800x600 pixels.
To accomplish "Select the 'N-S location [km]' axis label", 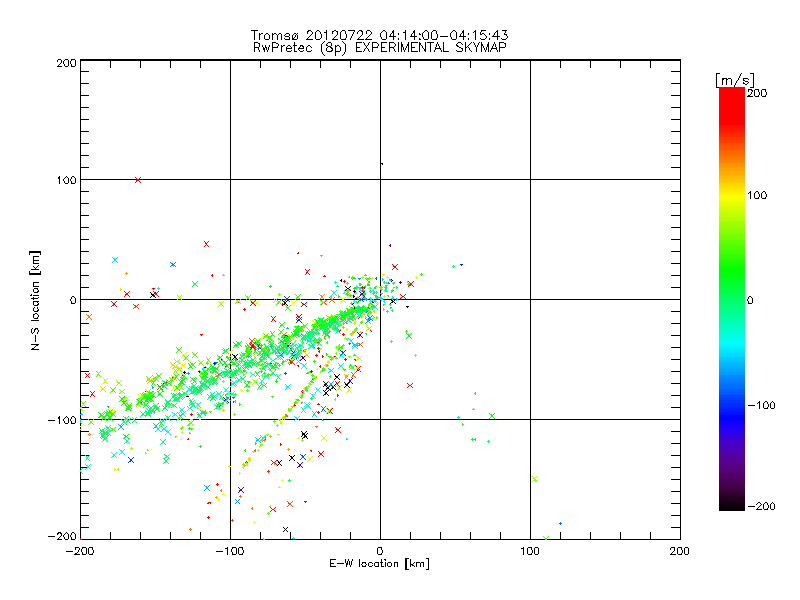I will tap(35, 301).
